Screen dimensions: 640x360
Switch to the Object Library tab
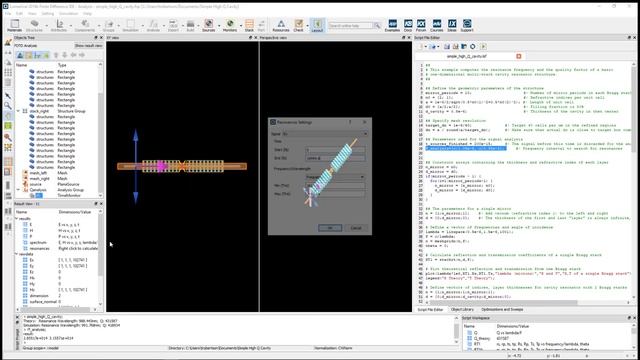click(462, 309)
